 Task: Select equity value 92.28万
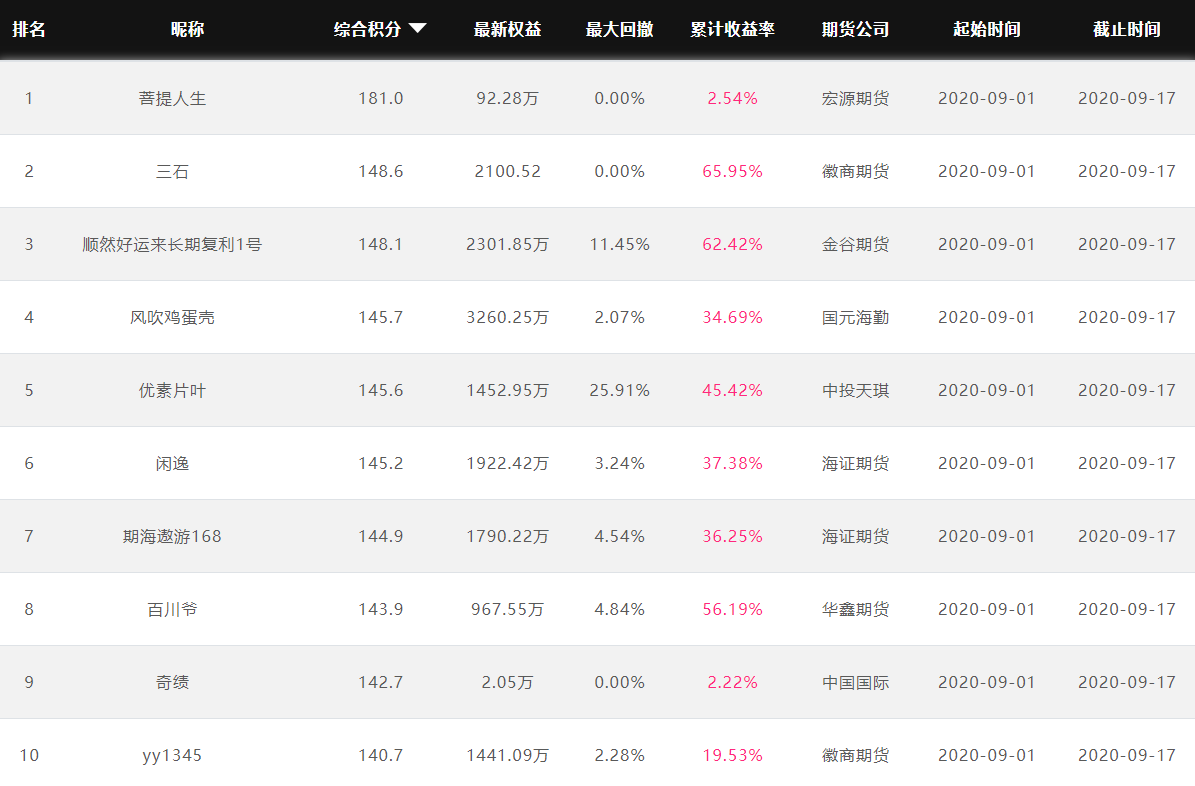point(508,98)
